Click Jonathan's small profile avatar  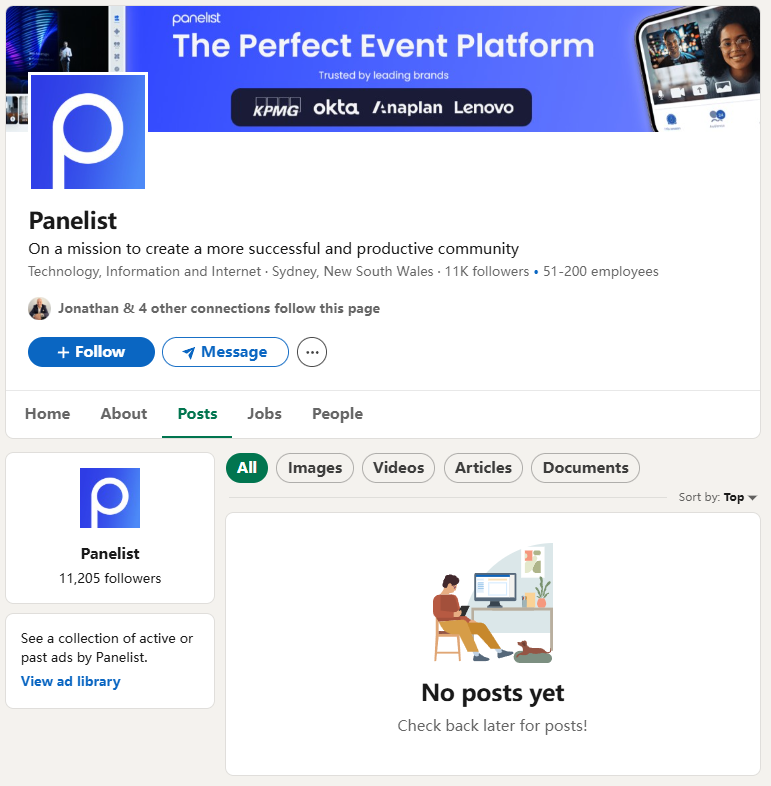click(x=39, y=309)
